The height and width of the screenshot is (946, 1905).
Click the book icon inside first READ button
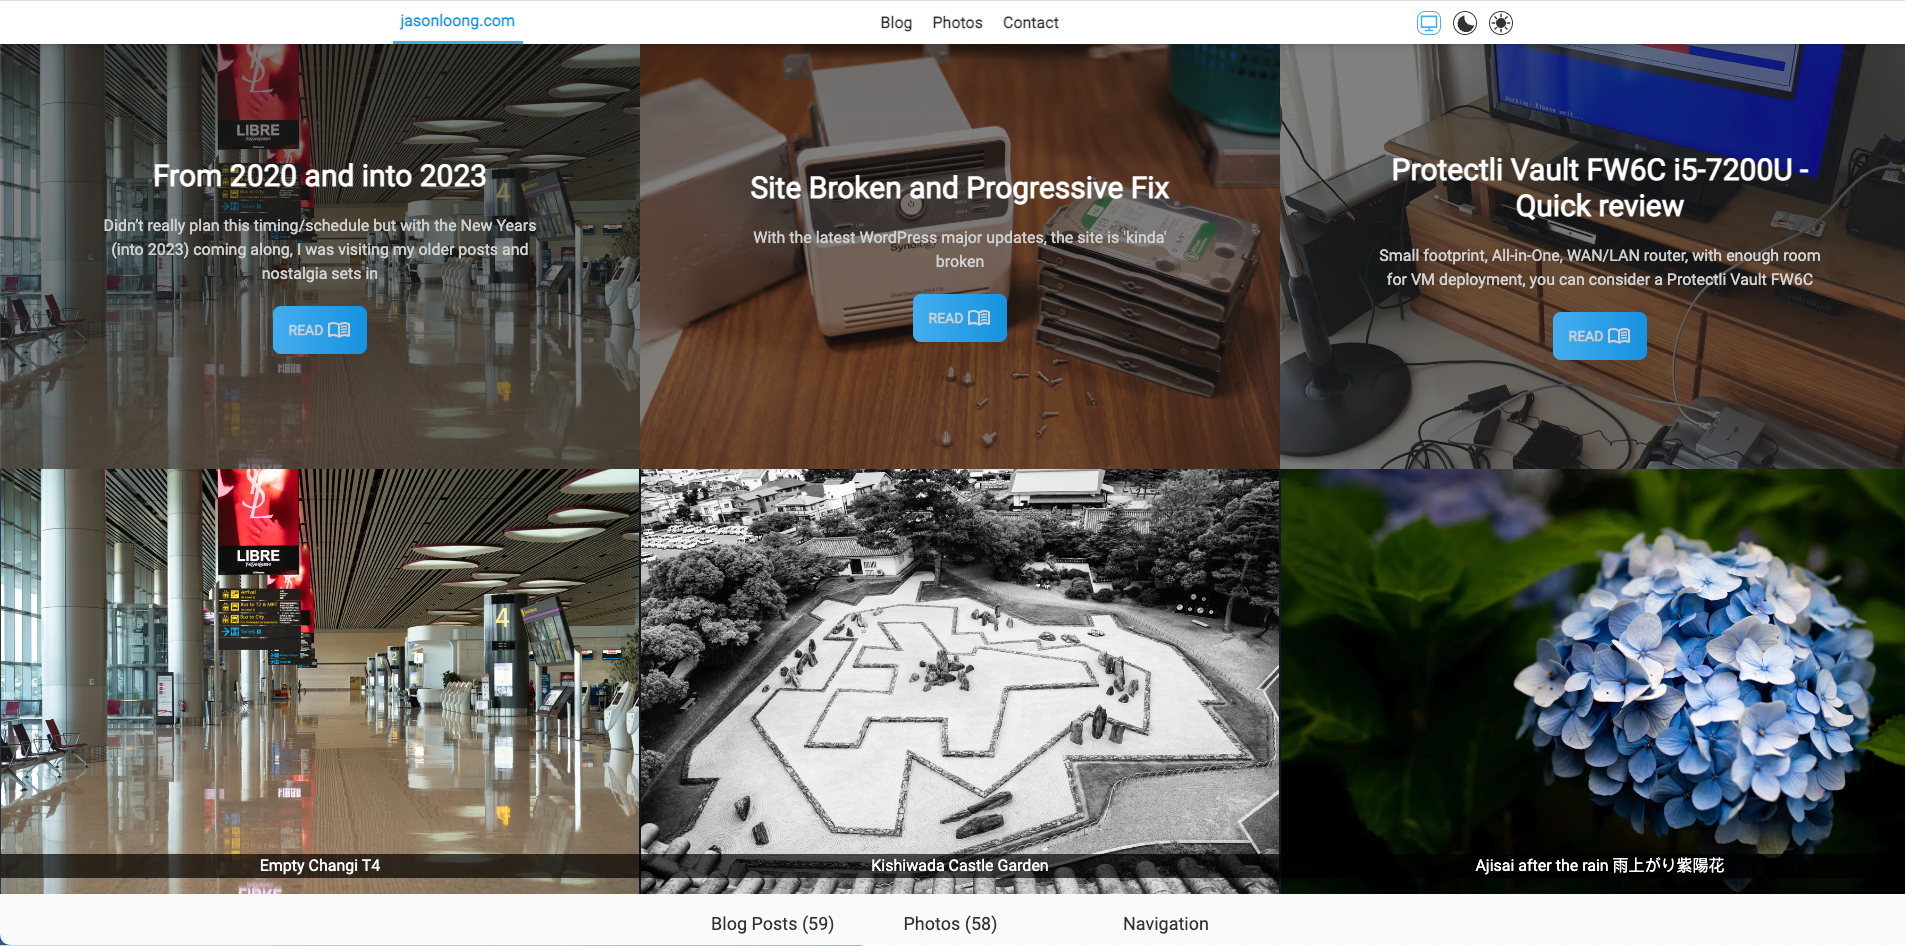(340, 329)
